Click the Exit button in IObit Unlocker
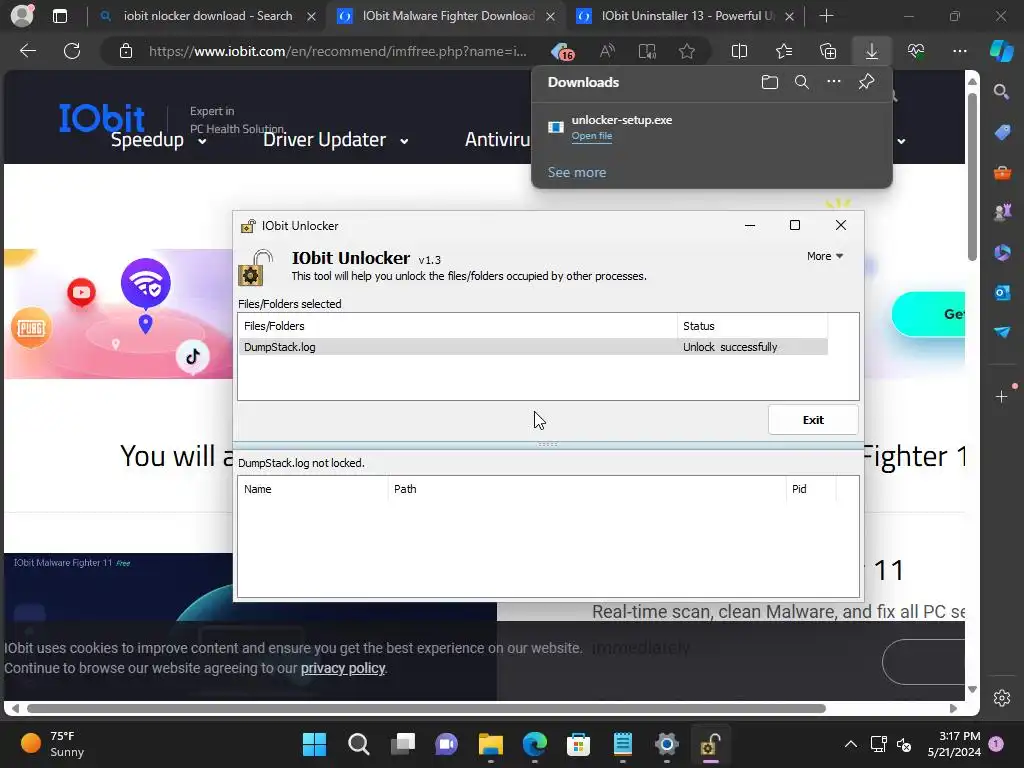The height and width of the screenshot is (768, 1024). click(x=812, y=420)
